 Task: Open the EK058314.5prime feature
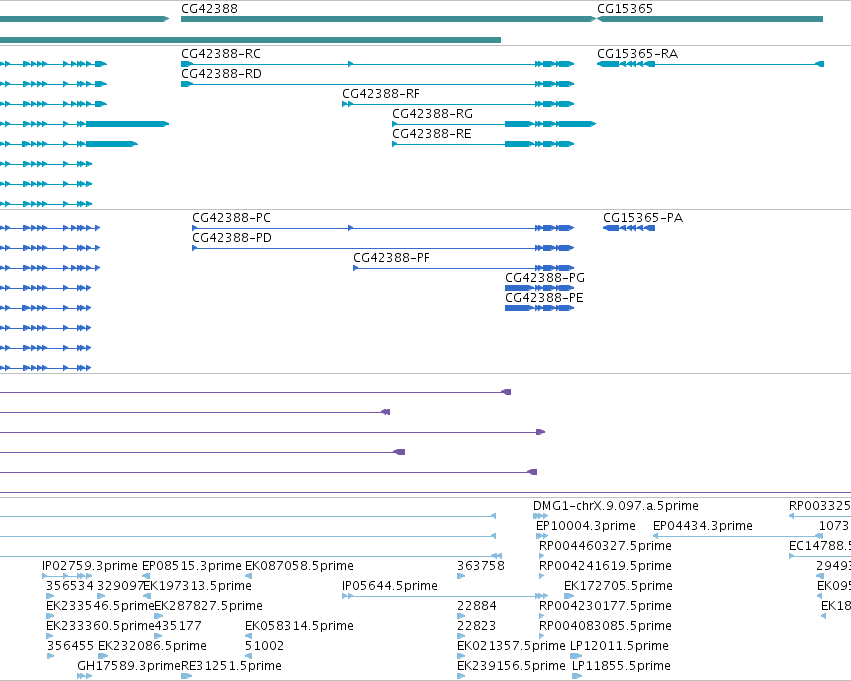click(299, 626)
